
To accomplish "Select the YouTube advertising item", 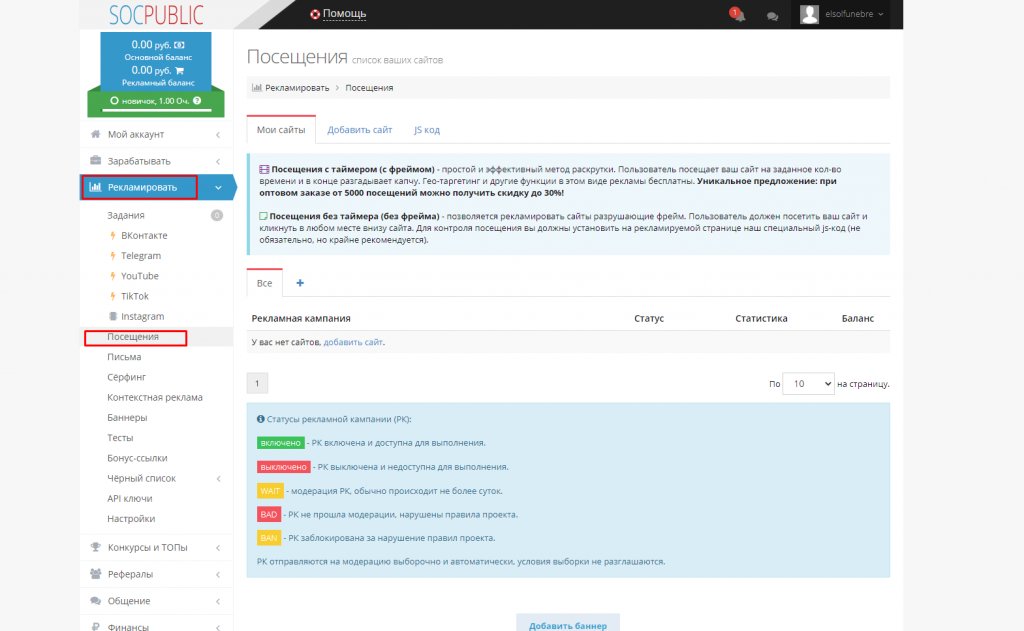I will click(x=140, y=276).
